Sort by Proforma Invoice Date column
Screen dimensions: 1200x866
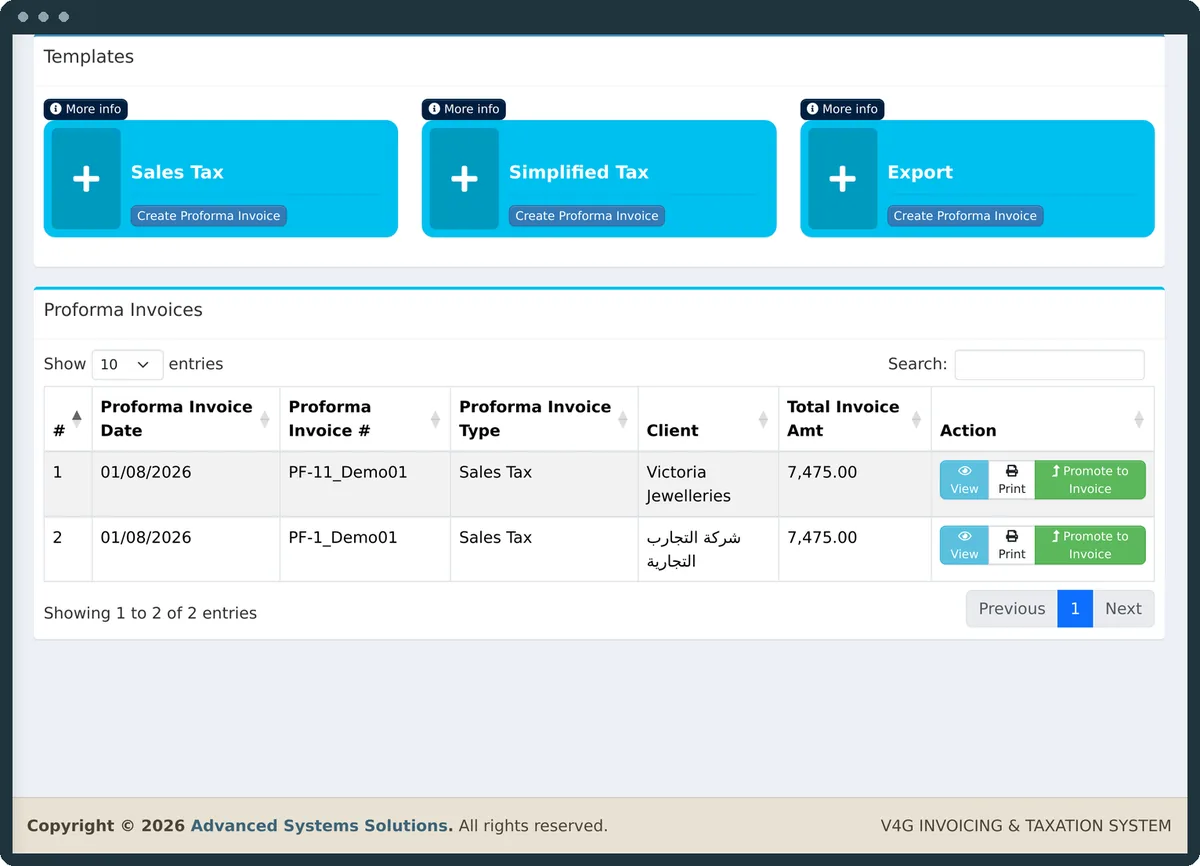186,419
